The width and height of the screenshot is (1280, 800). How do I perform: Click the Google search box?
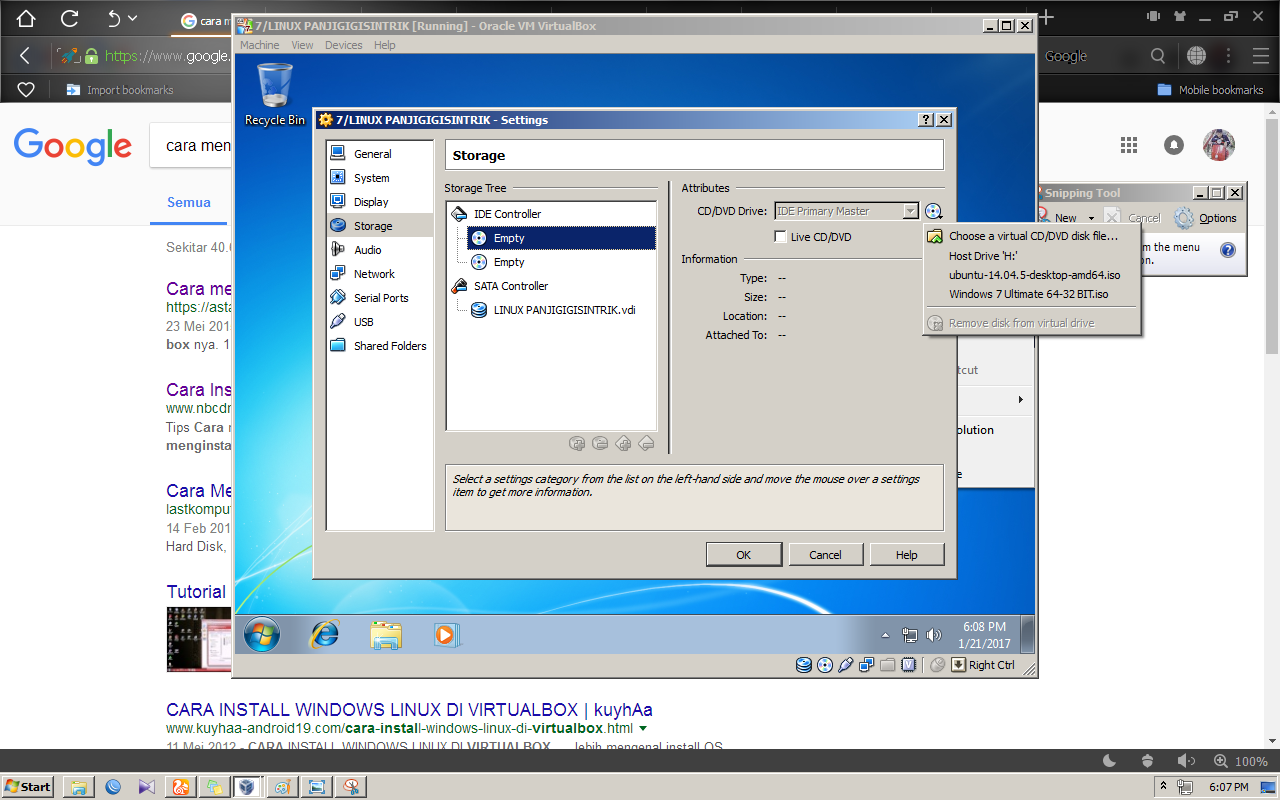click(x=190, y=146)
